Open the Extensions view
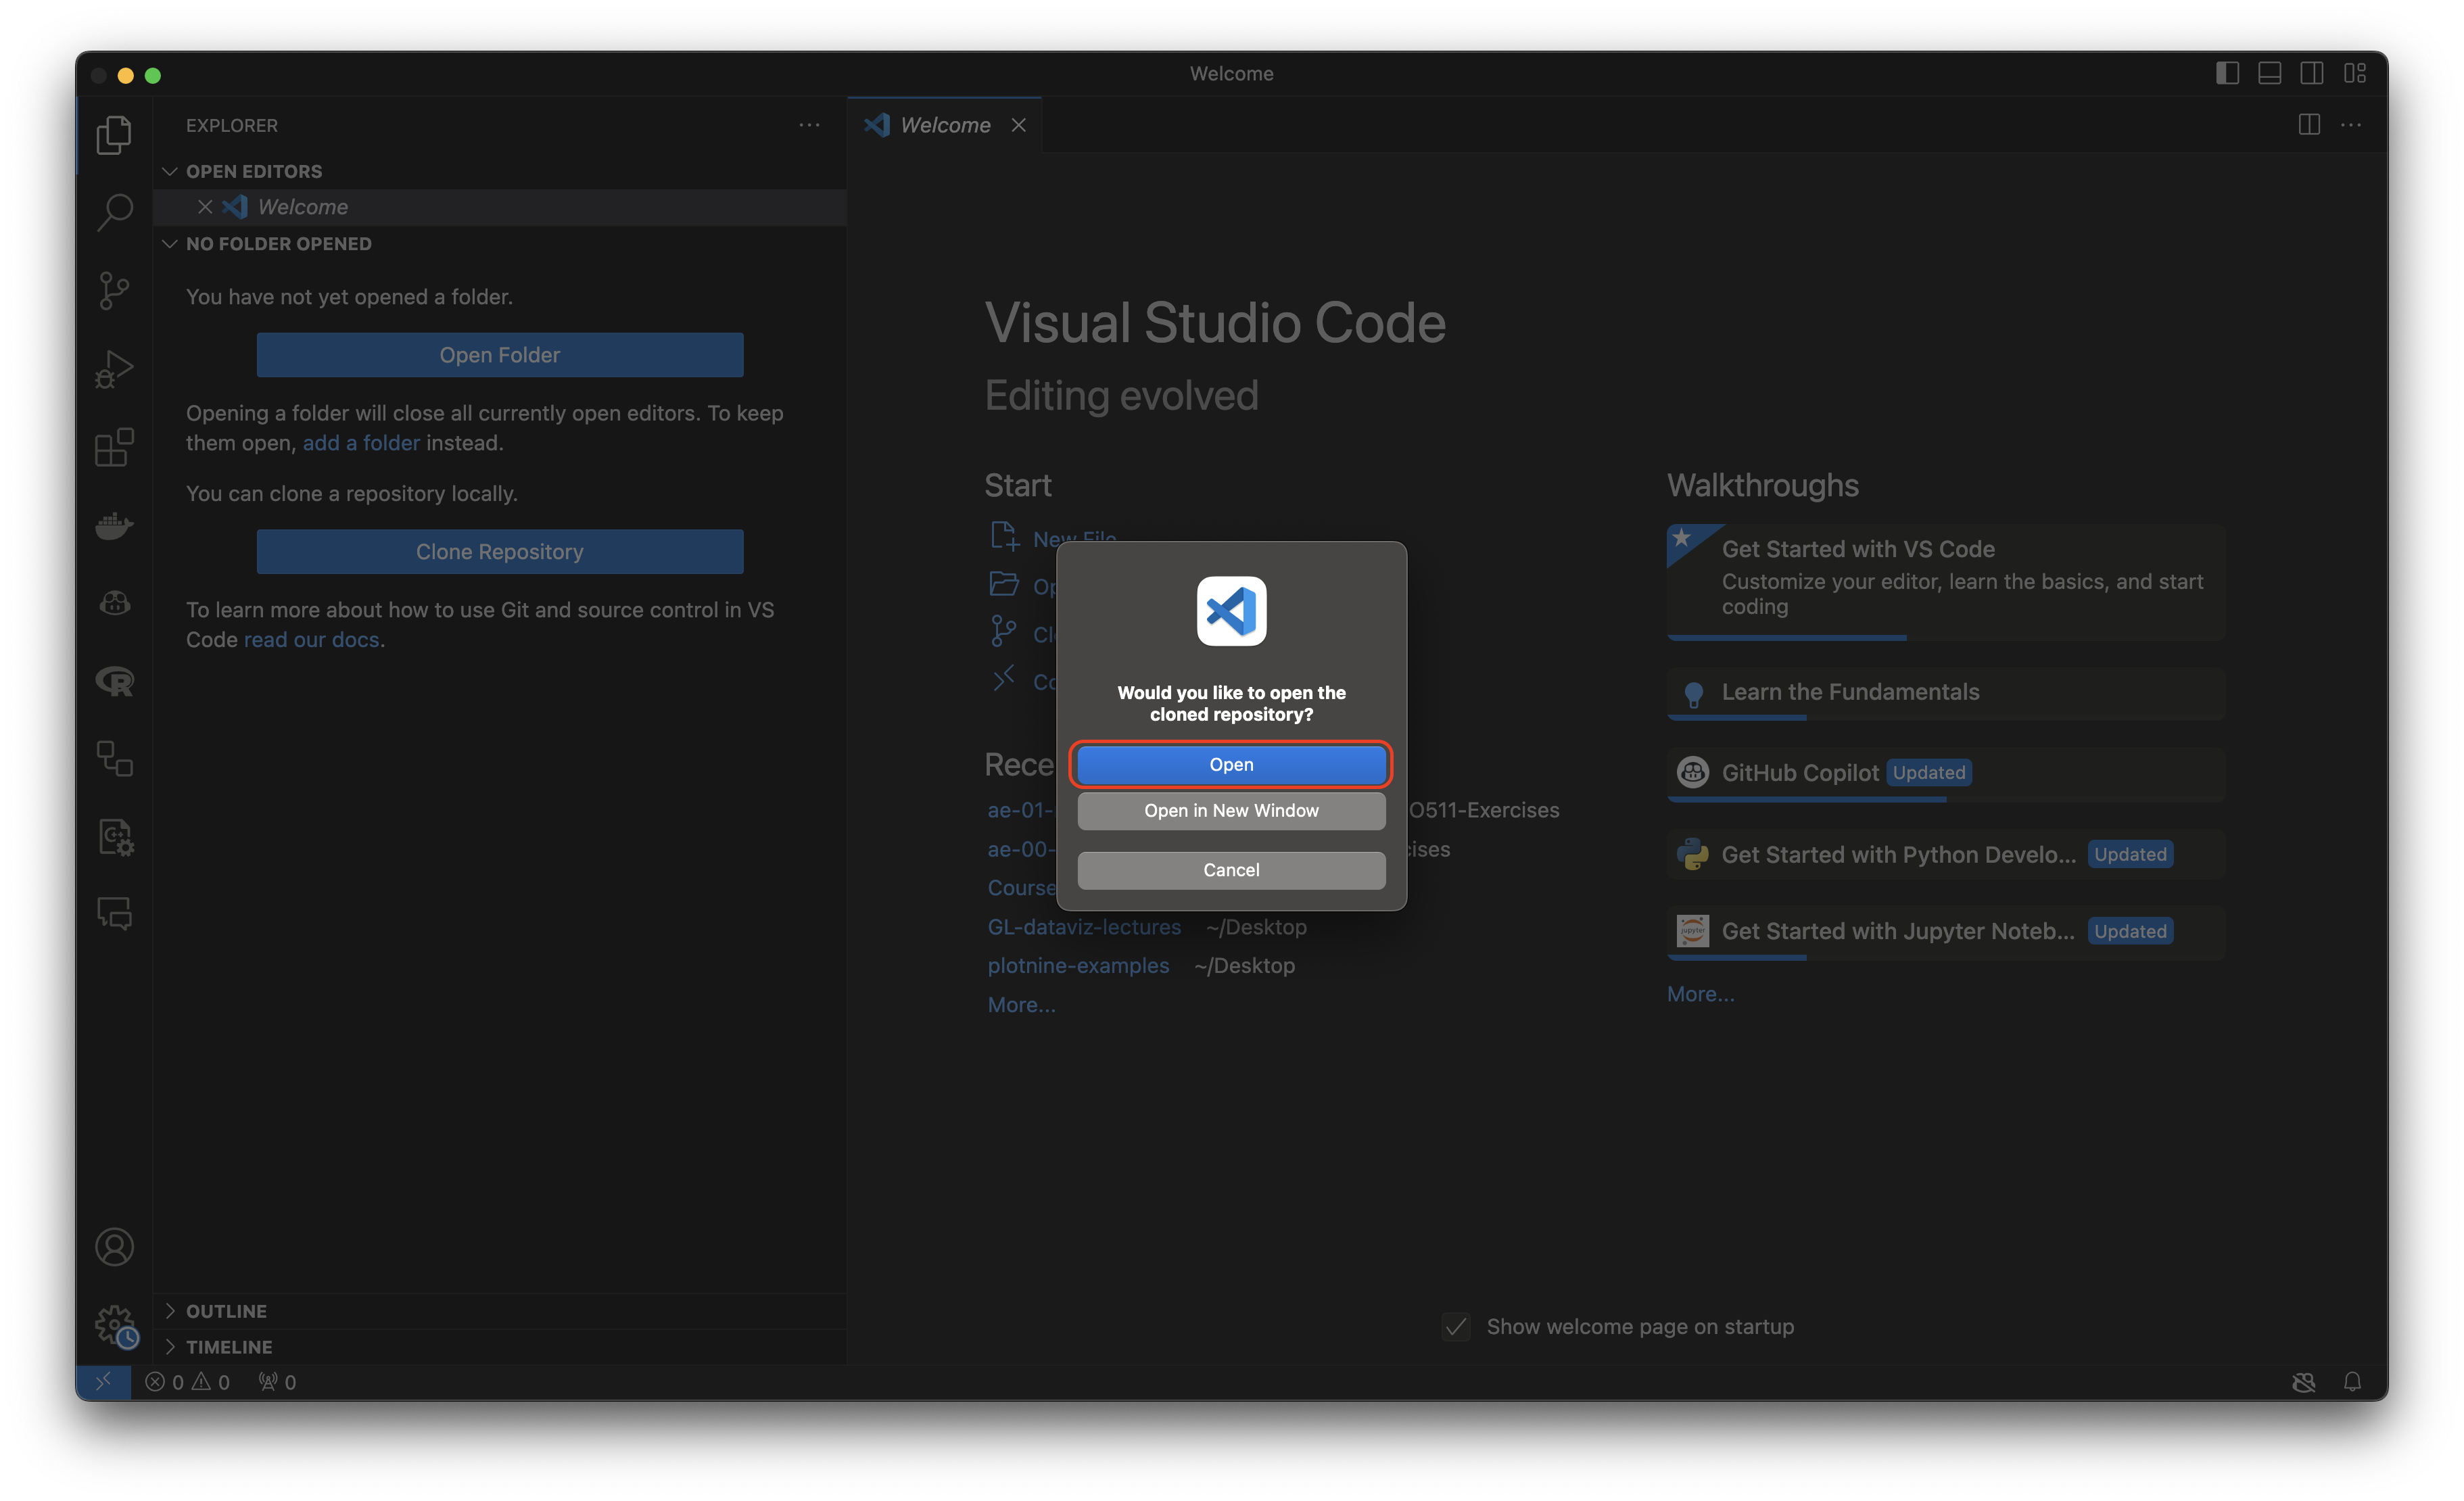 click(114, 447)
